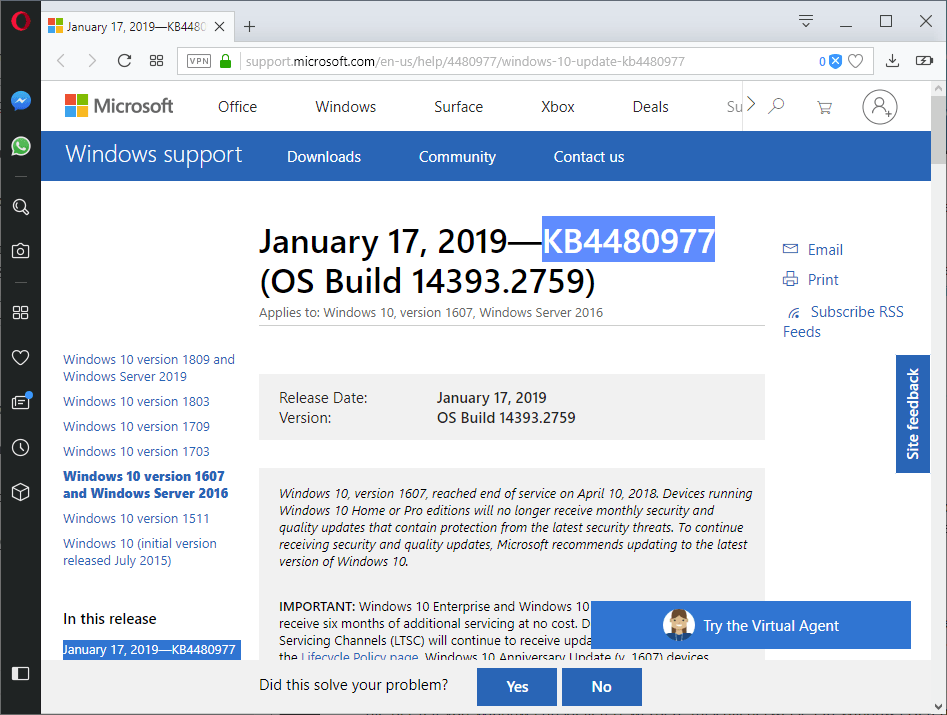Open Facebook Messenger in sidebar

click(x=21, y=100)
